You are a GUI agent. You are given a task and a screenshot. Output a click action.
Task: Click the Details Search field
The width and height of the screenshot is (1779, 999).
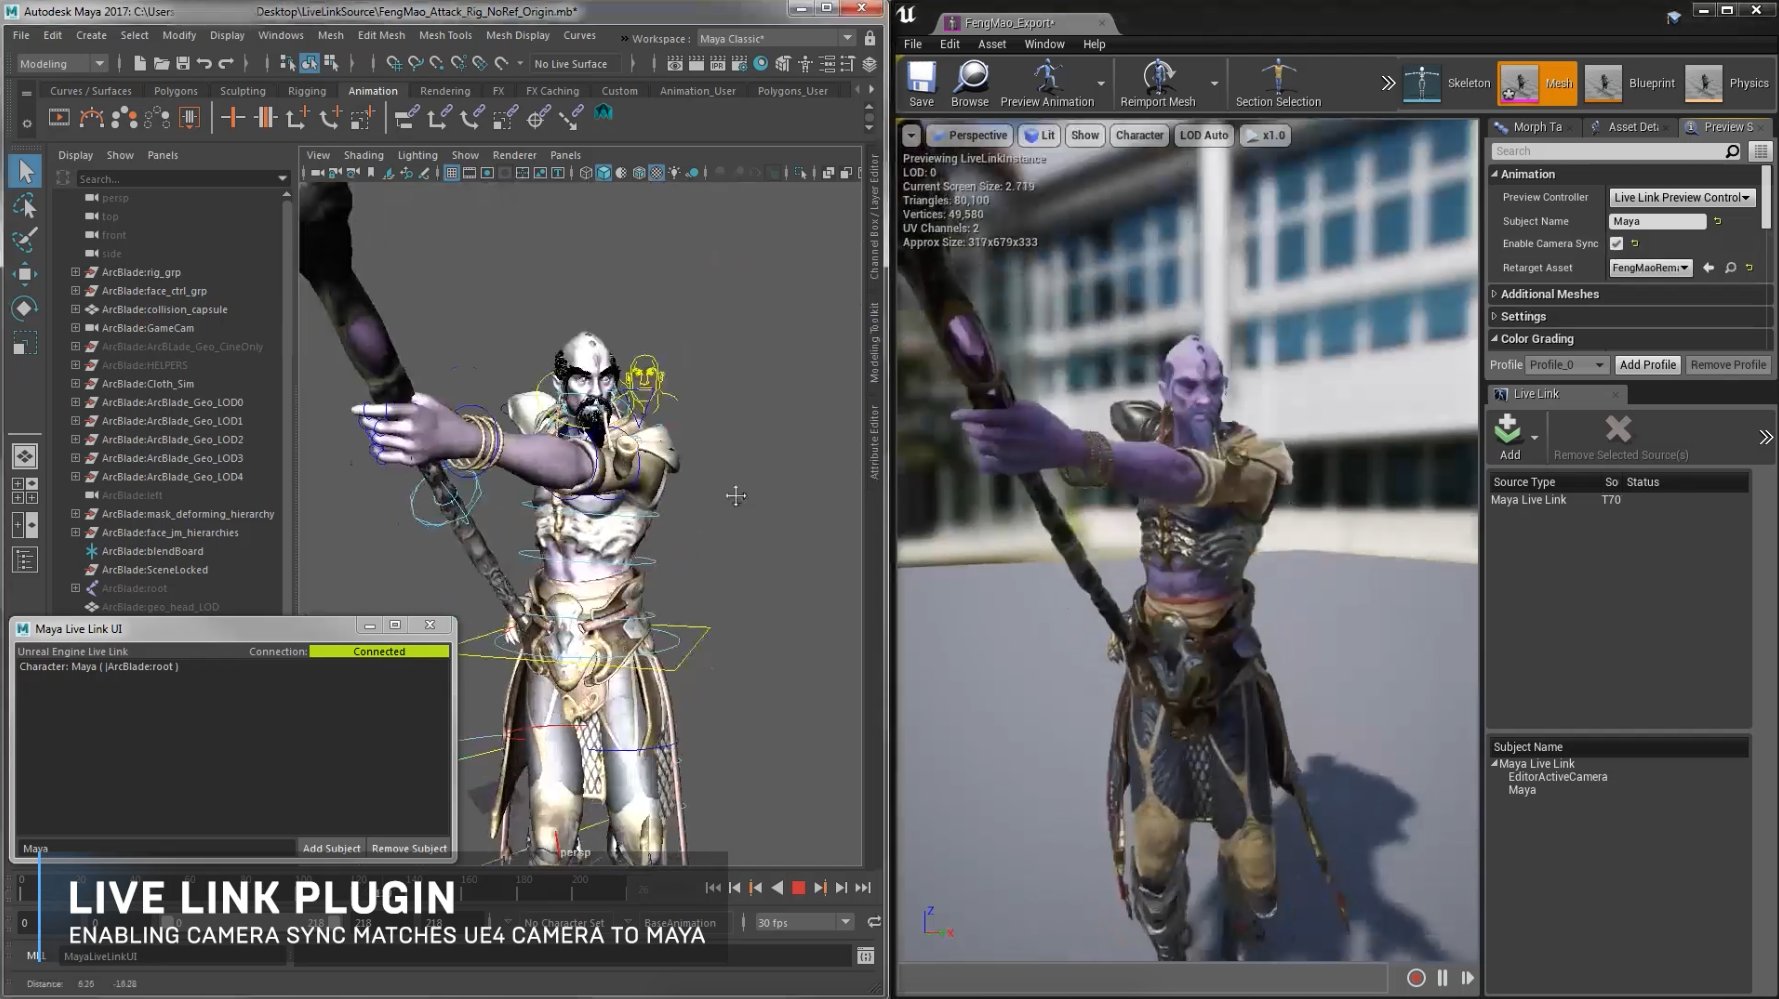click(x=1617, y=151)
